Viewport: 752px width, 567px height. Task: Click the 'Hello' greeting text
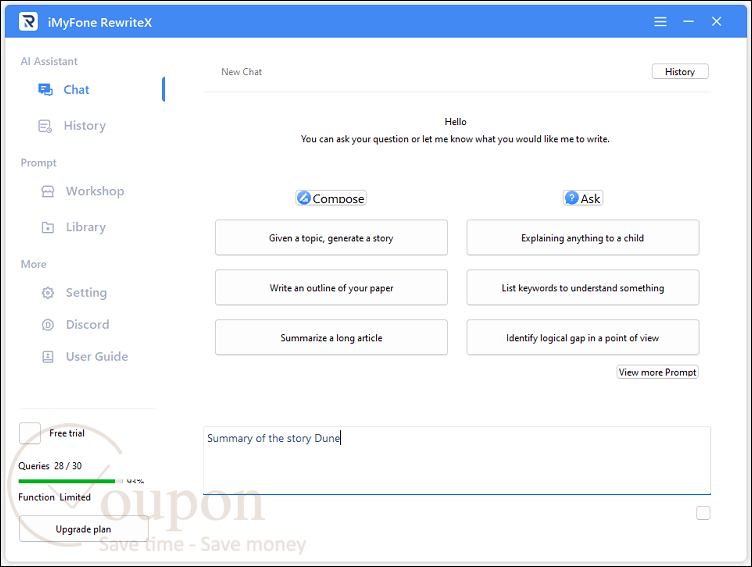(x=456, y=122)
